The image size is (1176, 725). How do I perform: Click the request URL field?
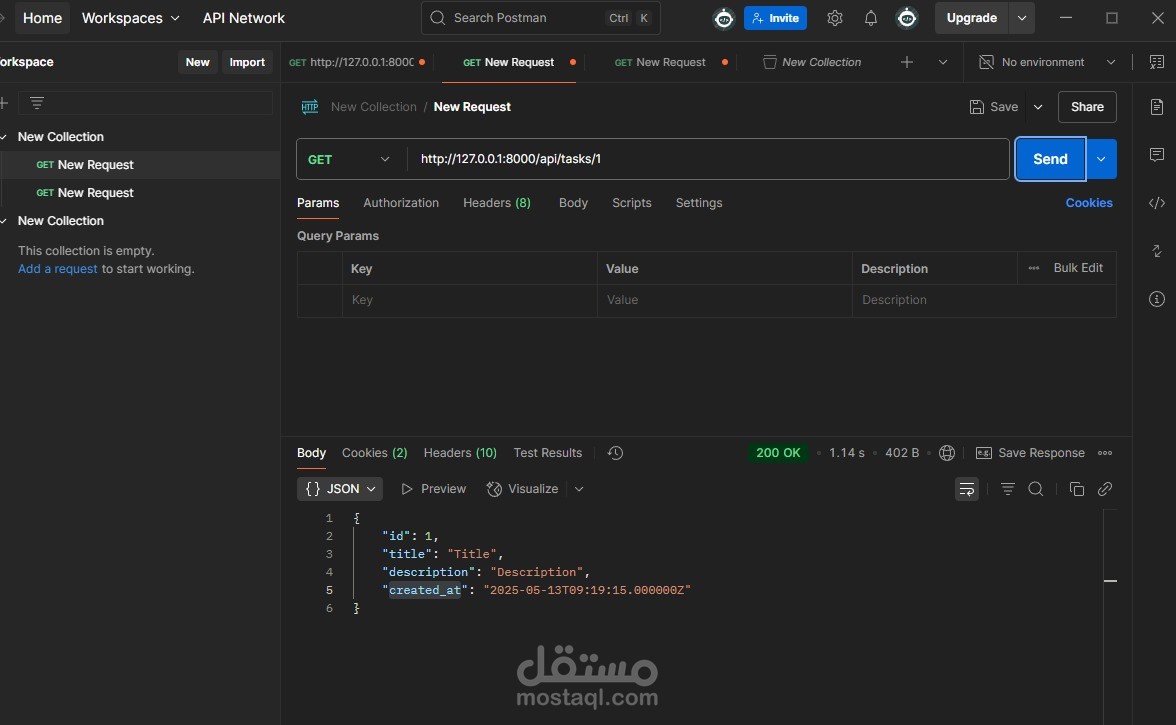(x=708, y=159)
